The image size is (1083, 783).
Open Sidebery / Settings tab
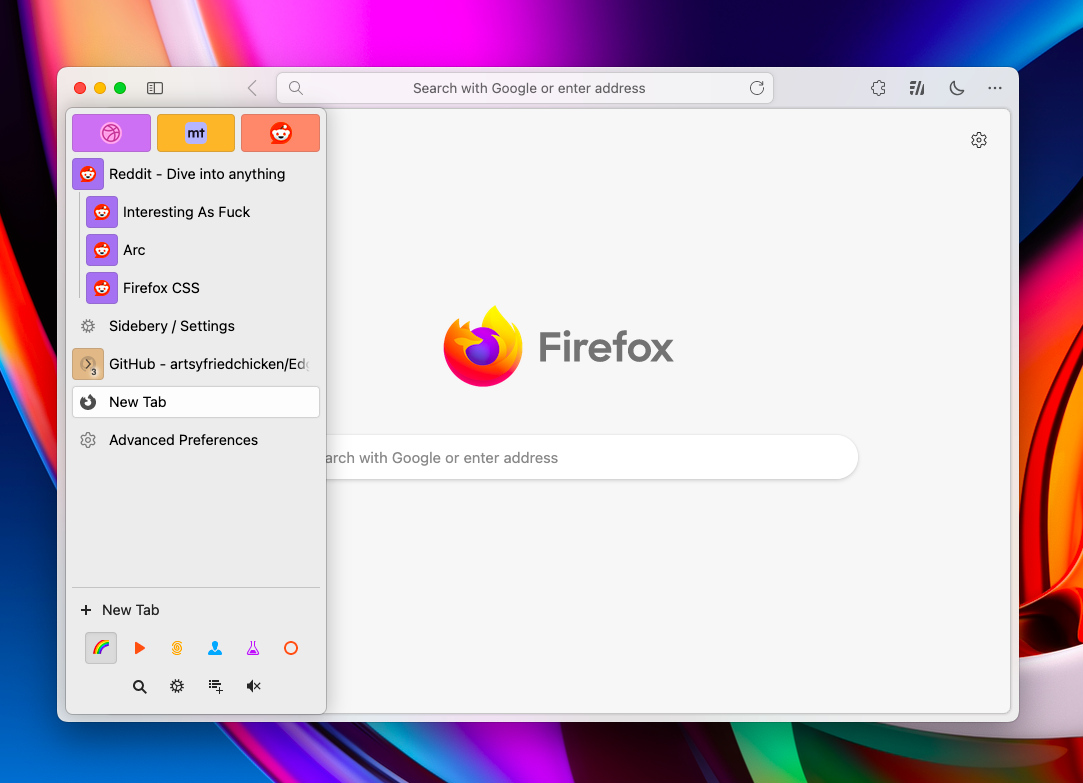[x=196, y=326]
